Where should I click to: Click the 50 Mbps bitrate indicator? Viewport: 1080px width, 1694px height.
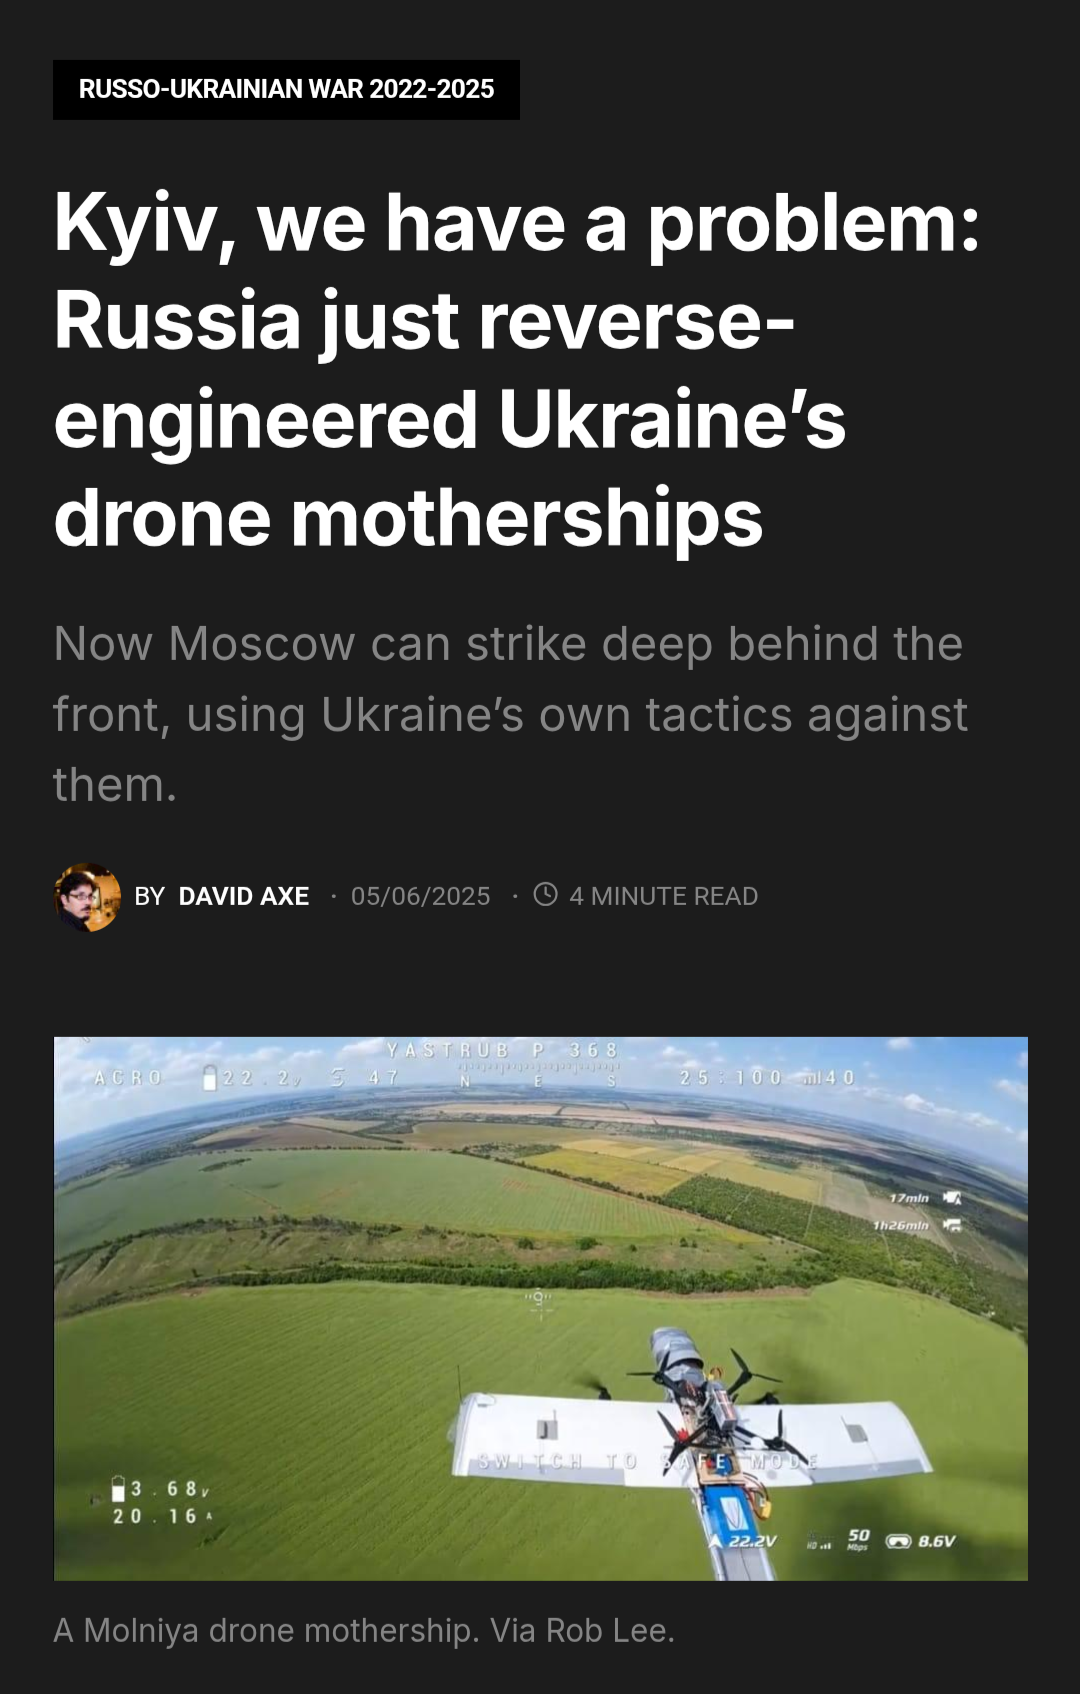point(858,1539)
